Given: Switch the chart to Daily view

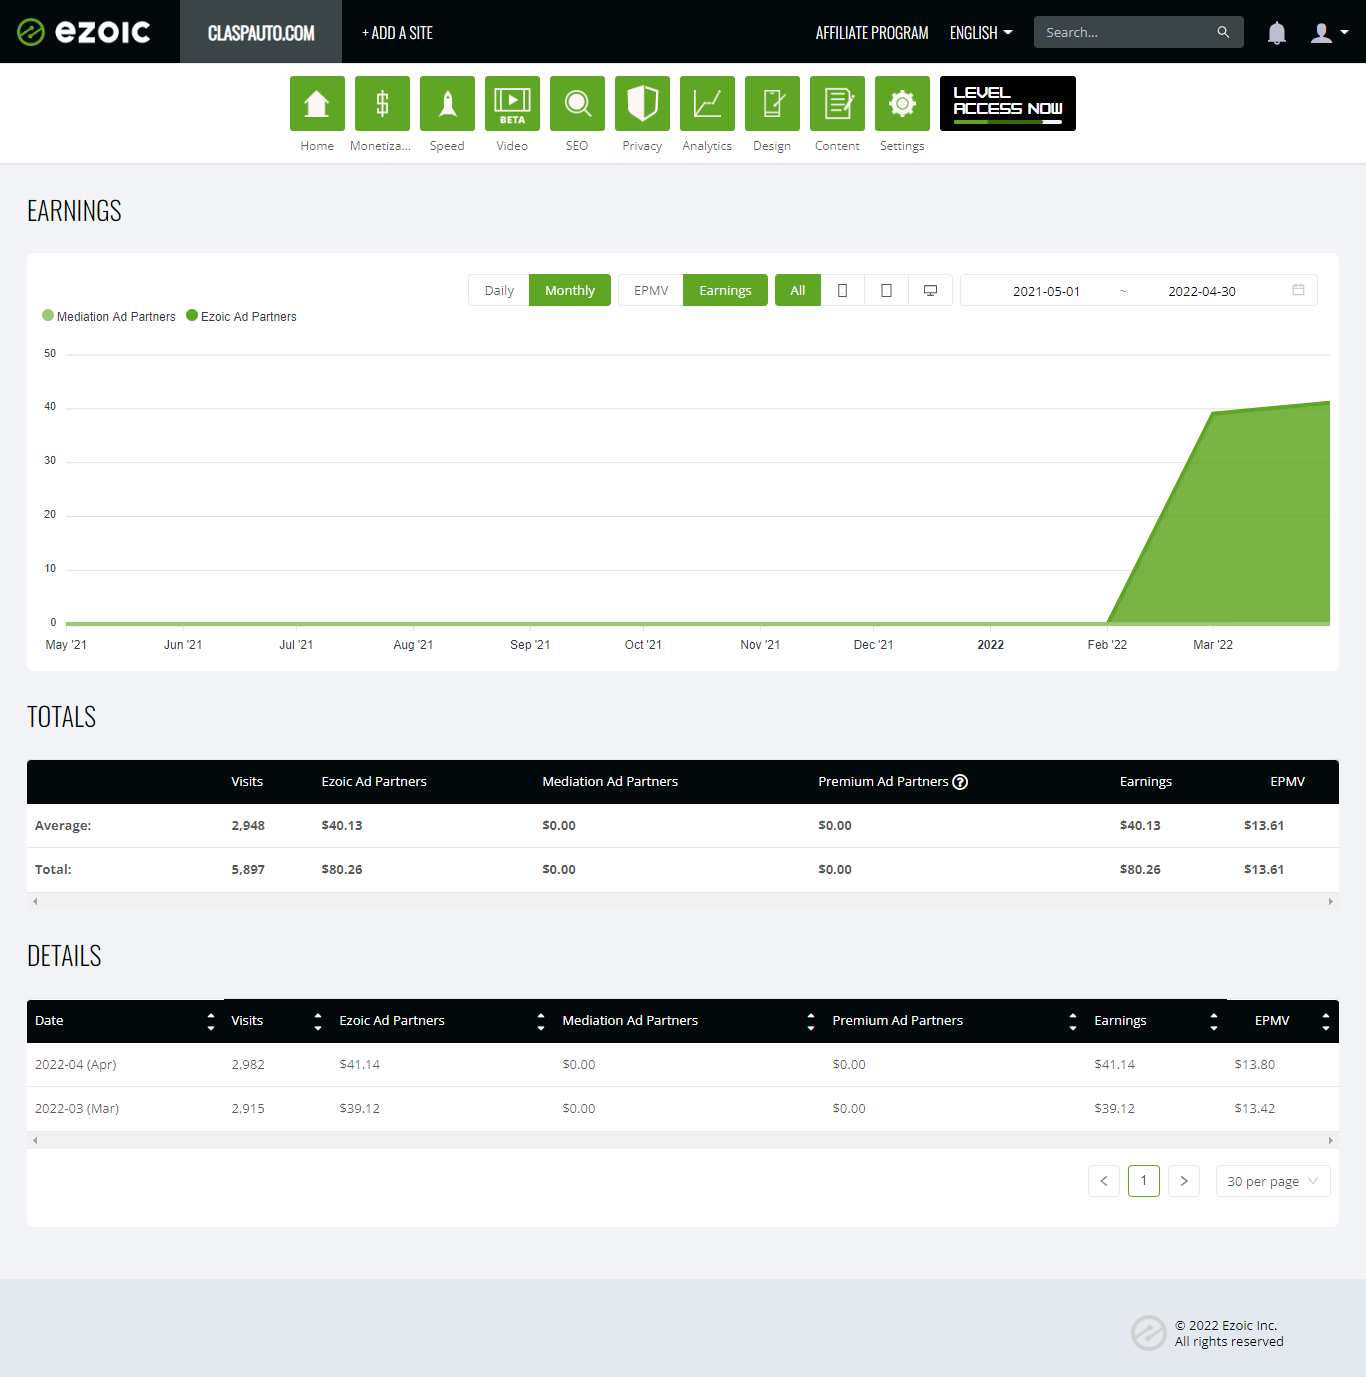Looking at the screenshot, I should tap(499, 290).
